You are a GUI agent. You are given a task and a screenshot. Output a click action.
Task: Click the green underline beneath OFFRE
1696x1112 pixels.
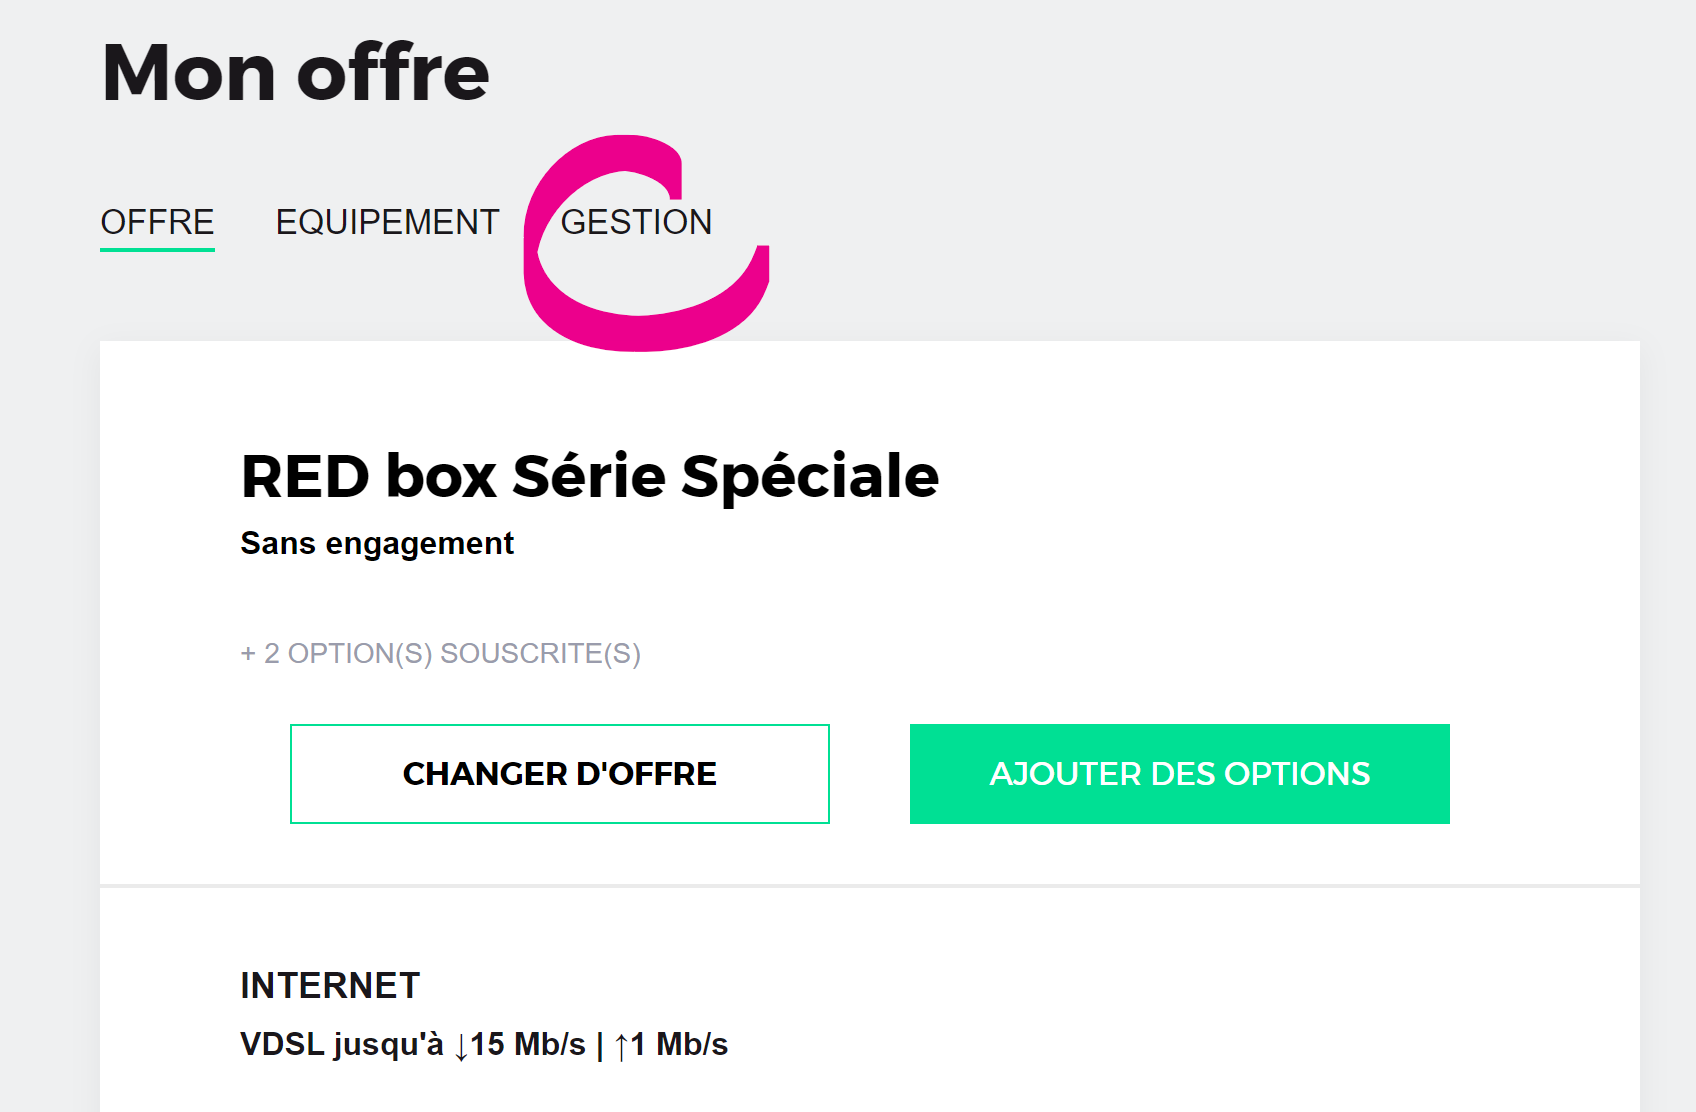pyautogui.click(x=157, y=249)
